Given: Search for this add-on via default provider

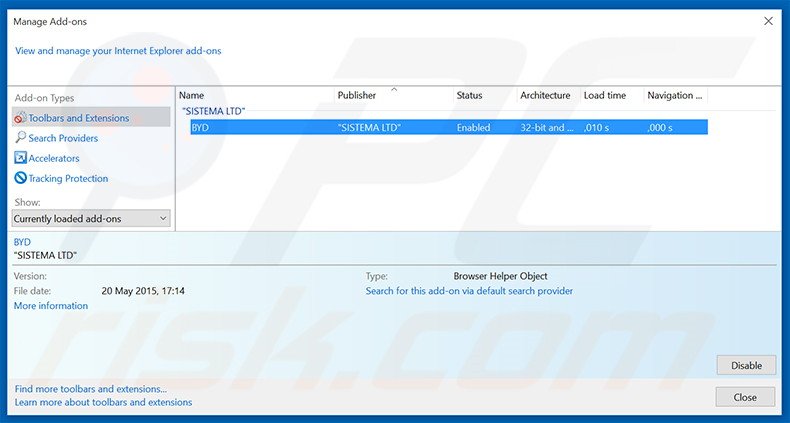Looking at the screenshot, I should tap(469, 291).
